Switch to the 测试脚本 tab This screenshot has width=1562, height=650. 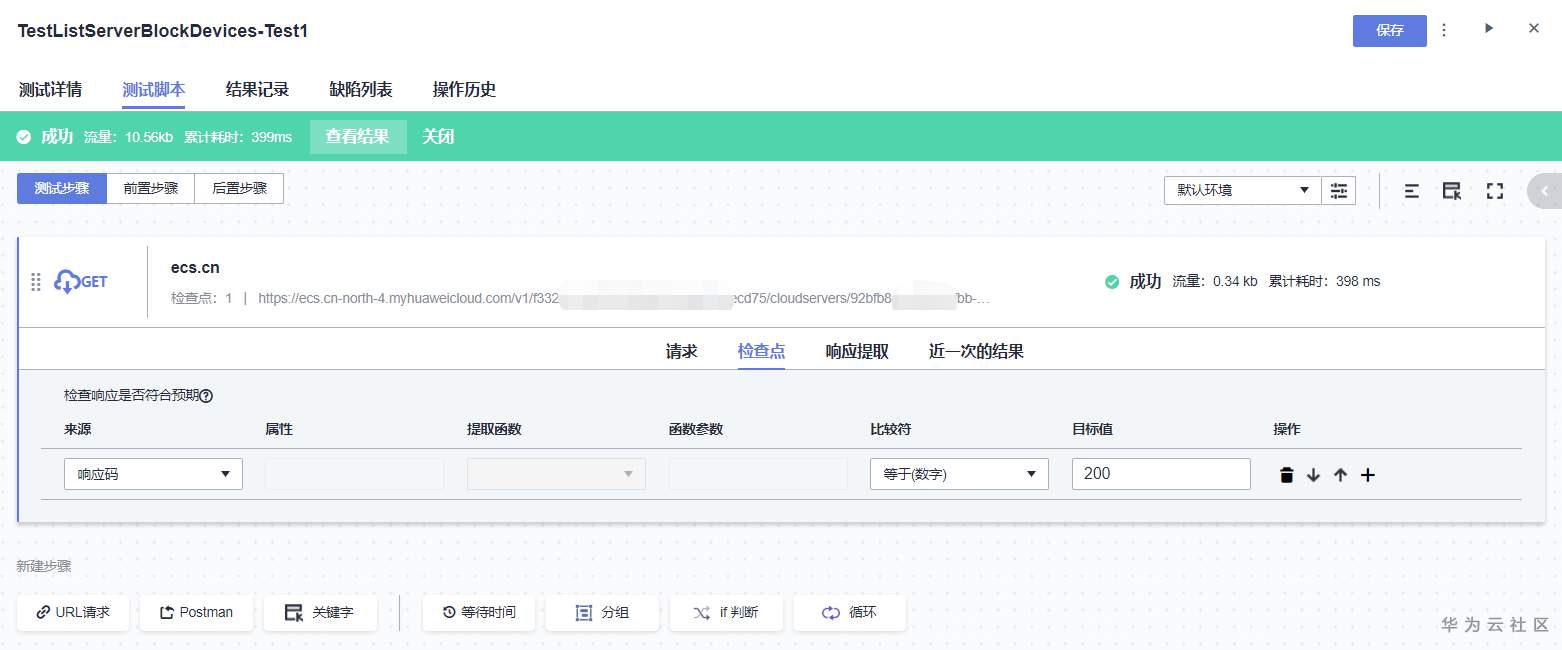153,89
